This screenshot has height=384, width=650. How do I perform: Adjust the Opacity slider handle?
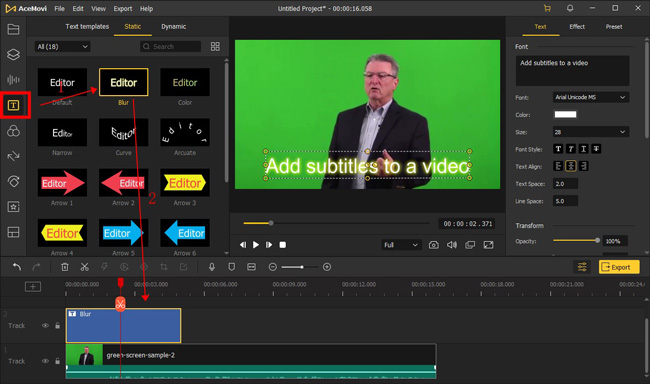[x=597, y=241]
